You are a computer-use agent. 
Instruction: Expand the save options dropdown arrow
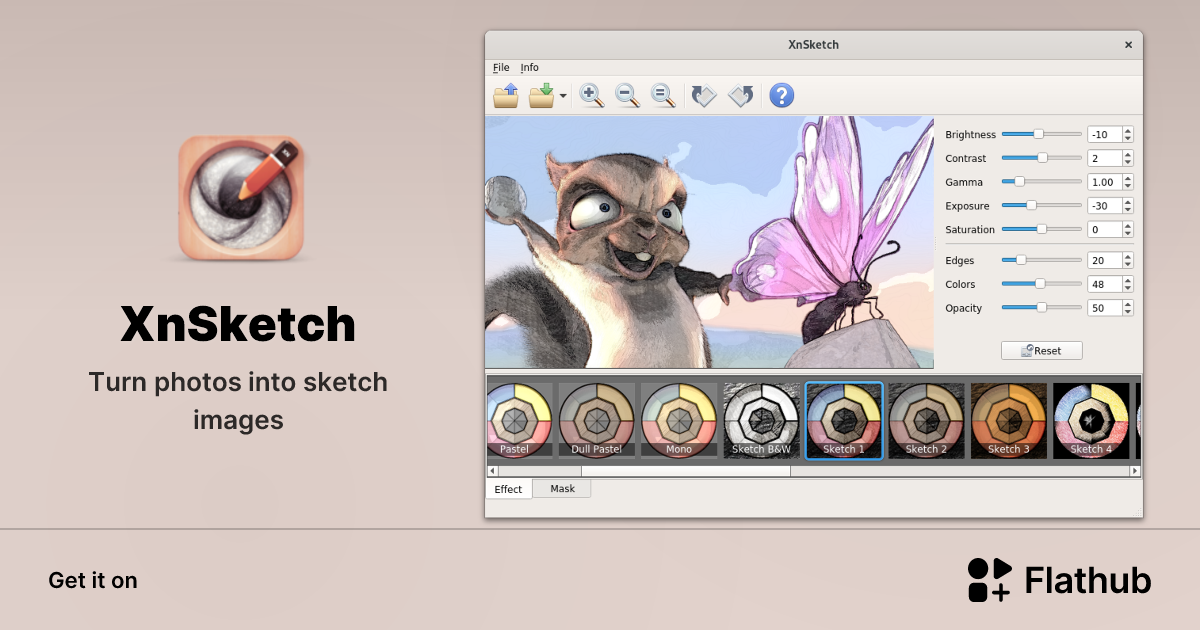pyautogui.click(x=562, y=95)
